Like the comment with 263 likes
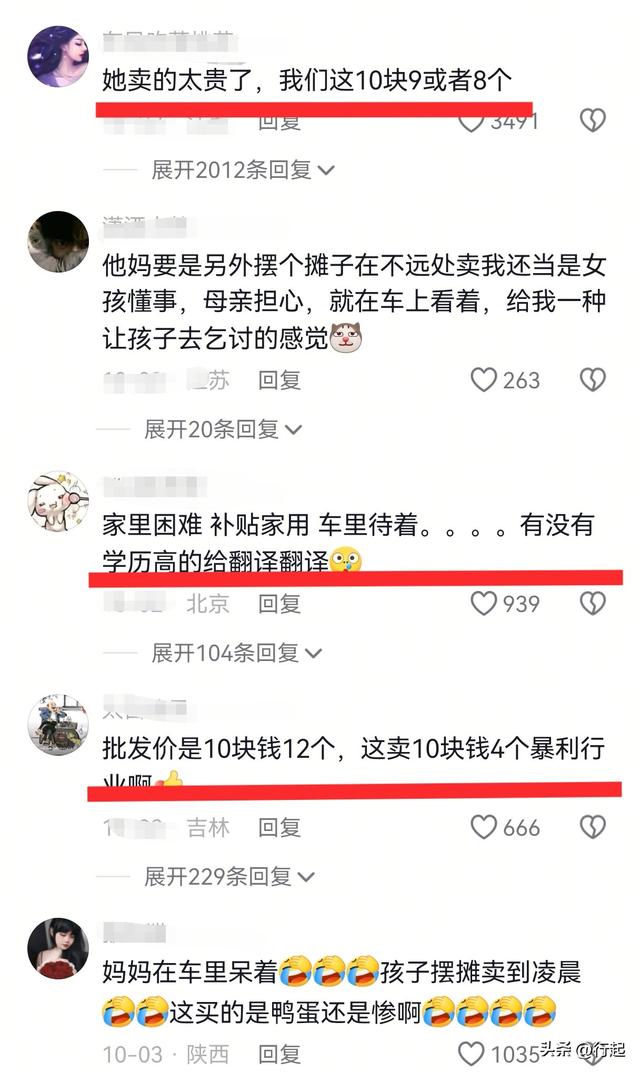The width and height of the screenshot is (640, 1072). [483, 379]
